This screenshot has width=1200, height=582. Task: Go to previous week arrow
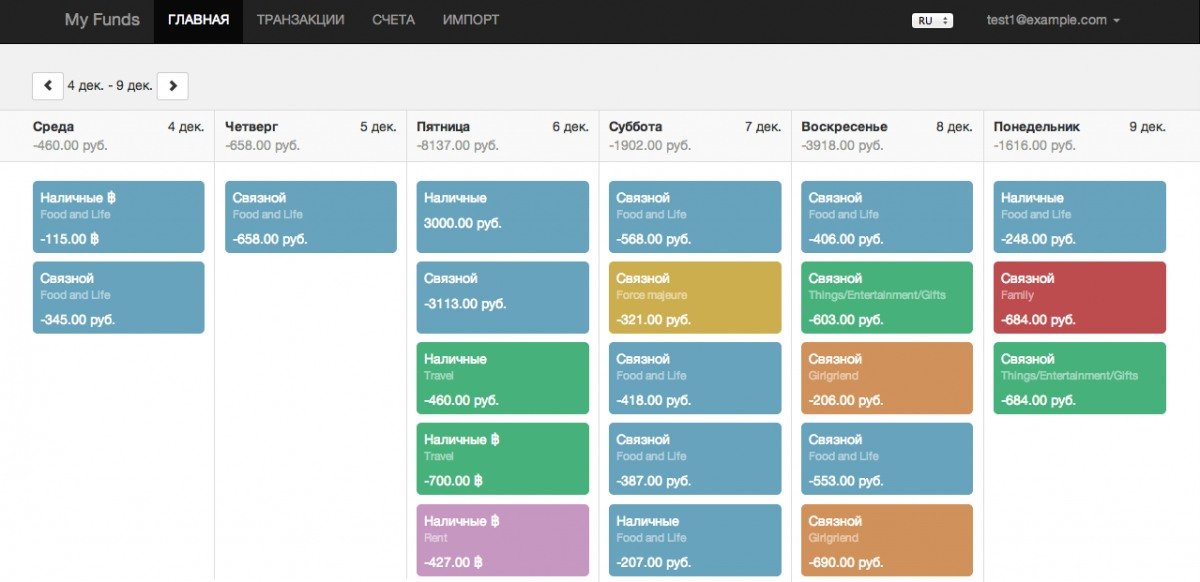[48, 86]
